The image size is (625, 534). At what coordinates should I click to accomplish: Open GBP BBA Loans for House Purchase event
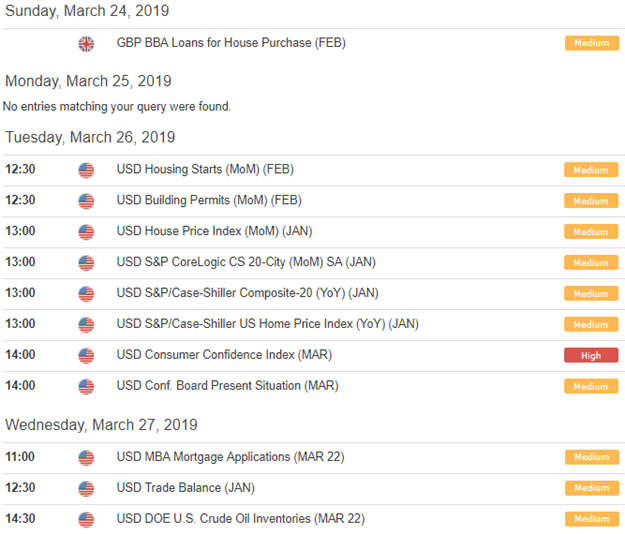(231, 43)
